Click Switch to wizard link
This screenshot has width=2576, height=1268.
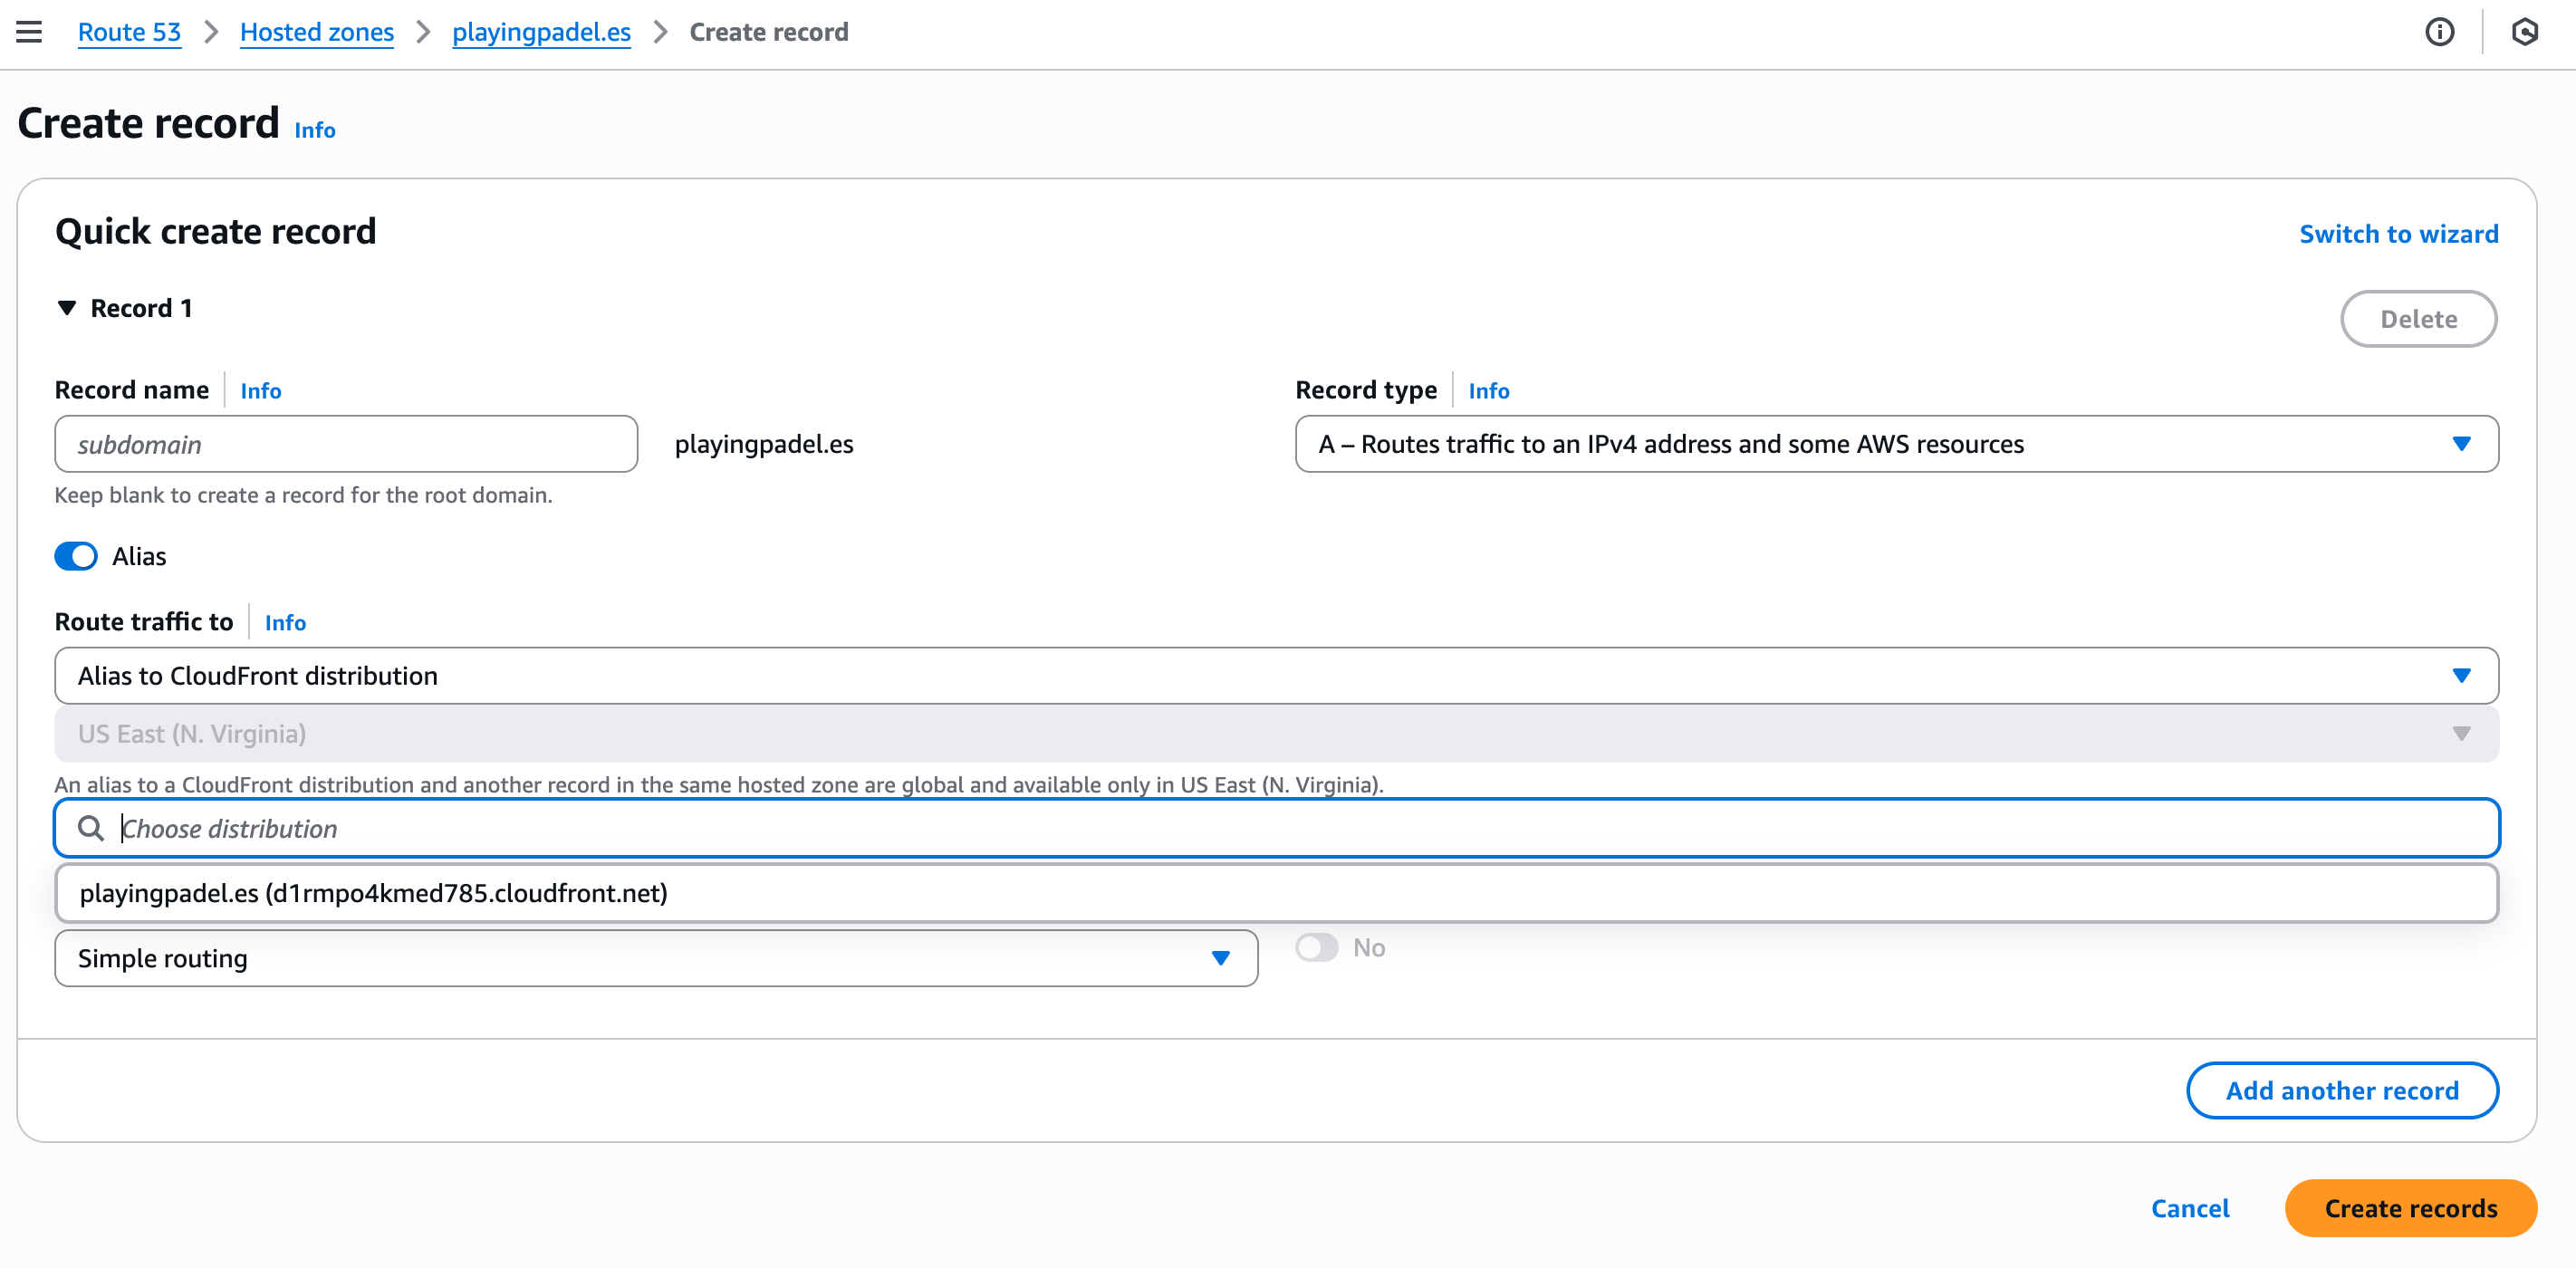coord(2398,234)
